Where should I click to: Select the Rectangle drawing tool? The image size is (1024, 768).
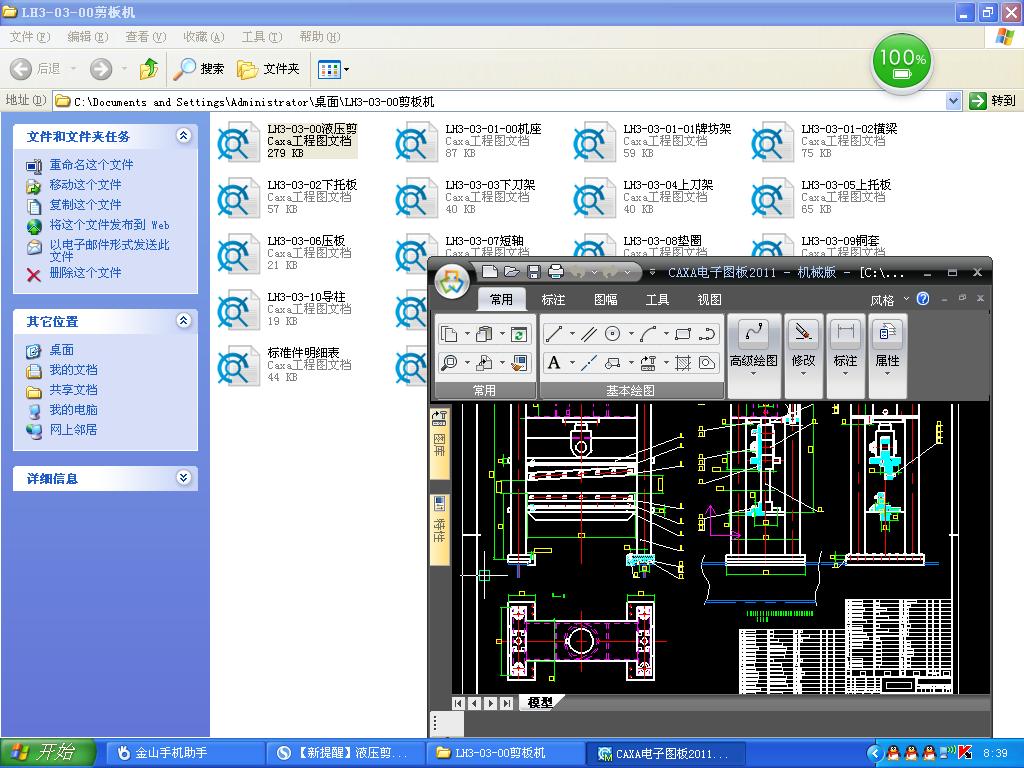(x=683, y=334)
